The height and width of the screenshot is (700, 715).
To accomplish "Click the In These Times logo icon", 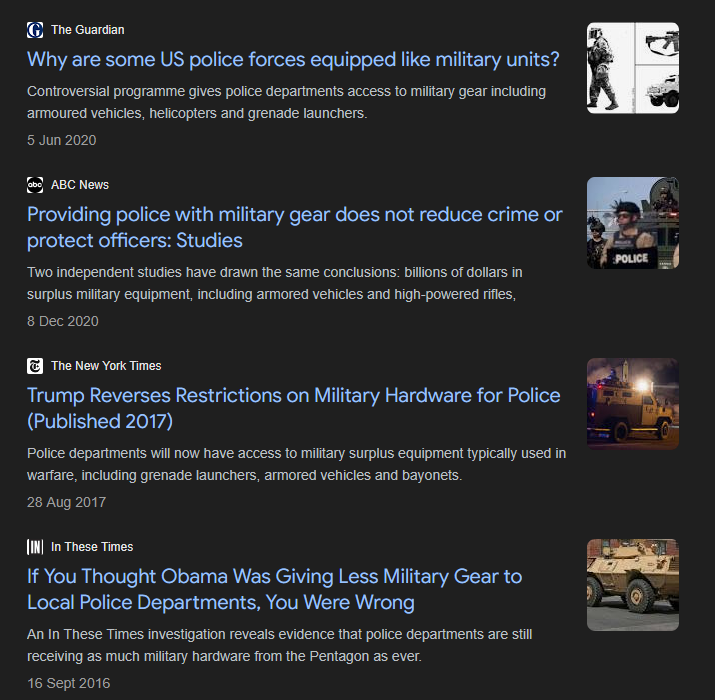I will pos(35,547).
